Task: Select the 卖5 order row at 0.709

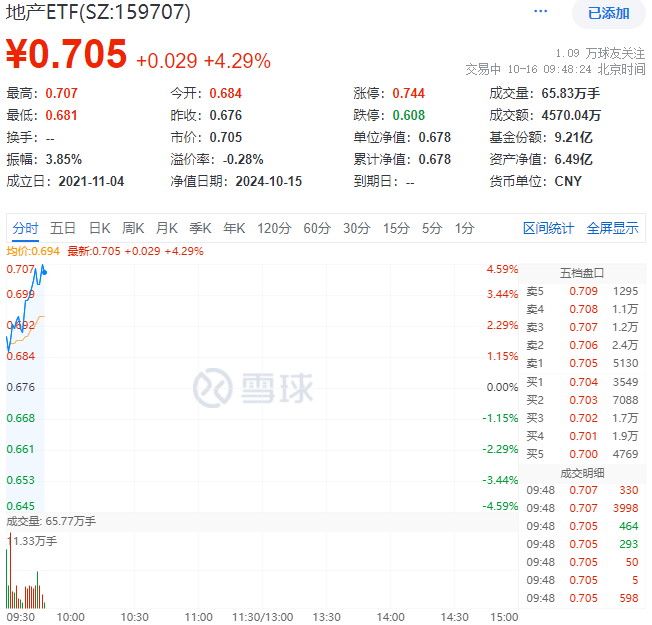Action: click(x=582, y=291)
